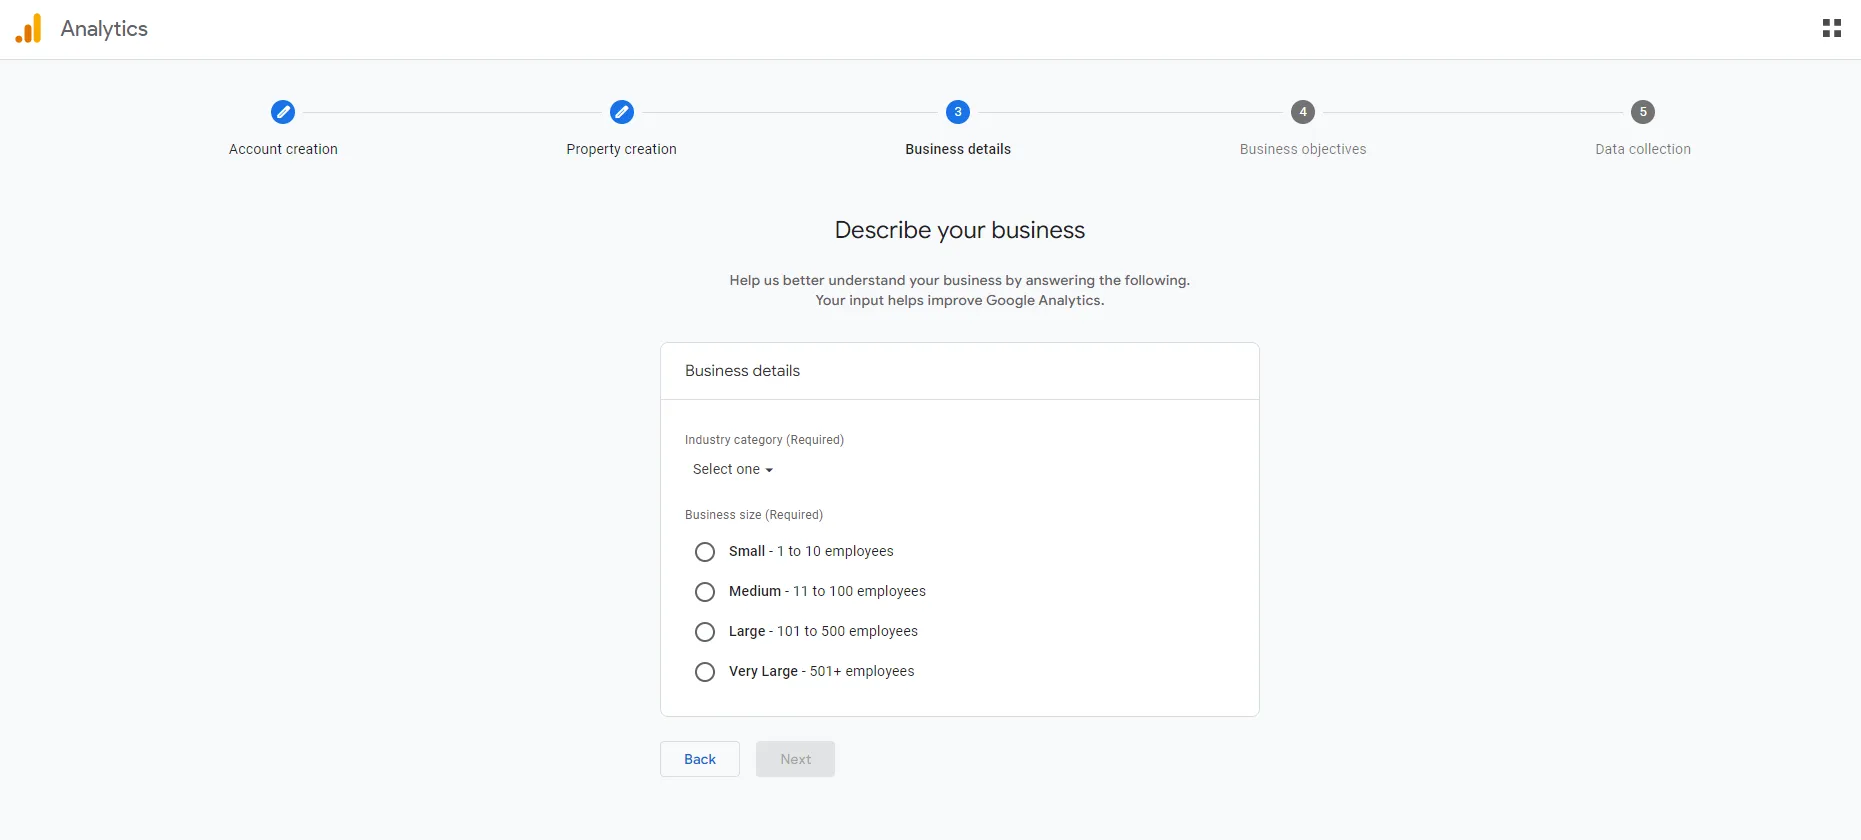1861x840 pixels.
Task: Select Small 1 to 10 employees radio
Action: (705, 552)
